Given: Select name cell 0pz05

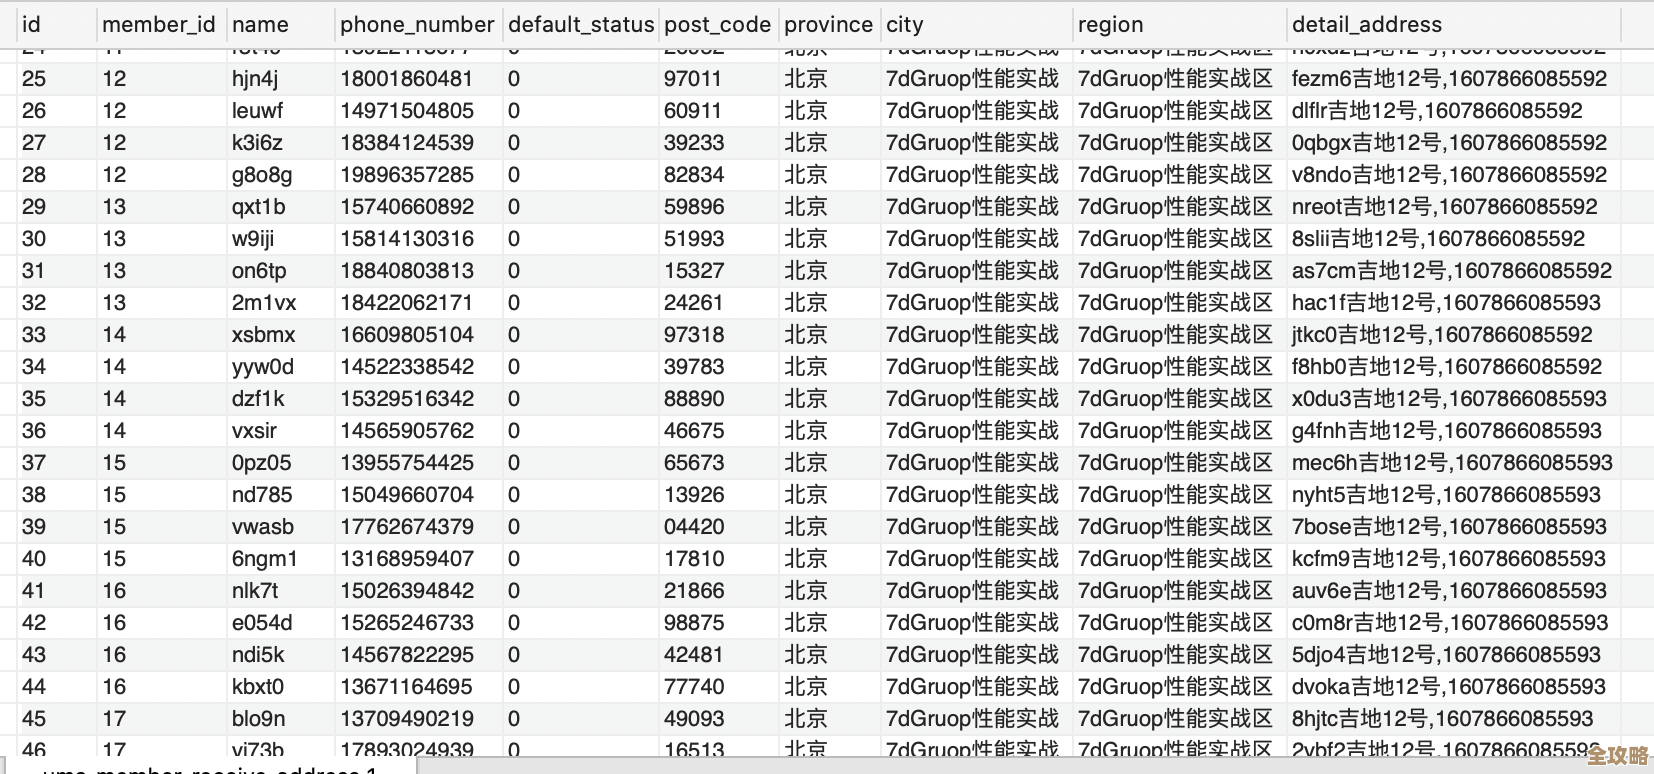Looking at the screenshot, I should pyautogui.click(x=261, y=463).
